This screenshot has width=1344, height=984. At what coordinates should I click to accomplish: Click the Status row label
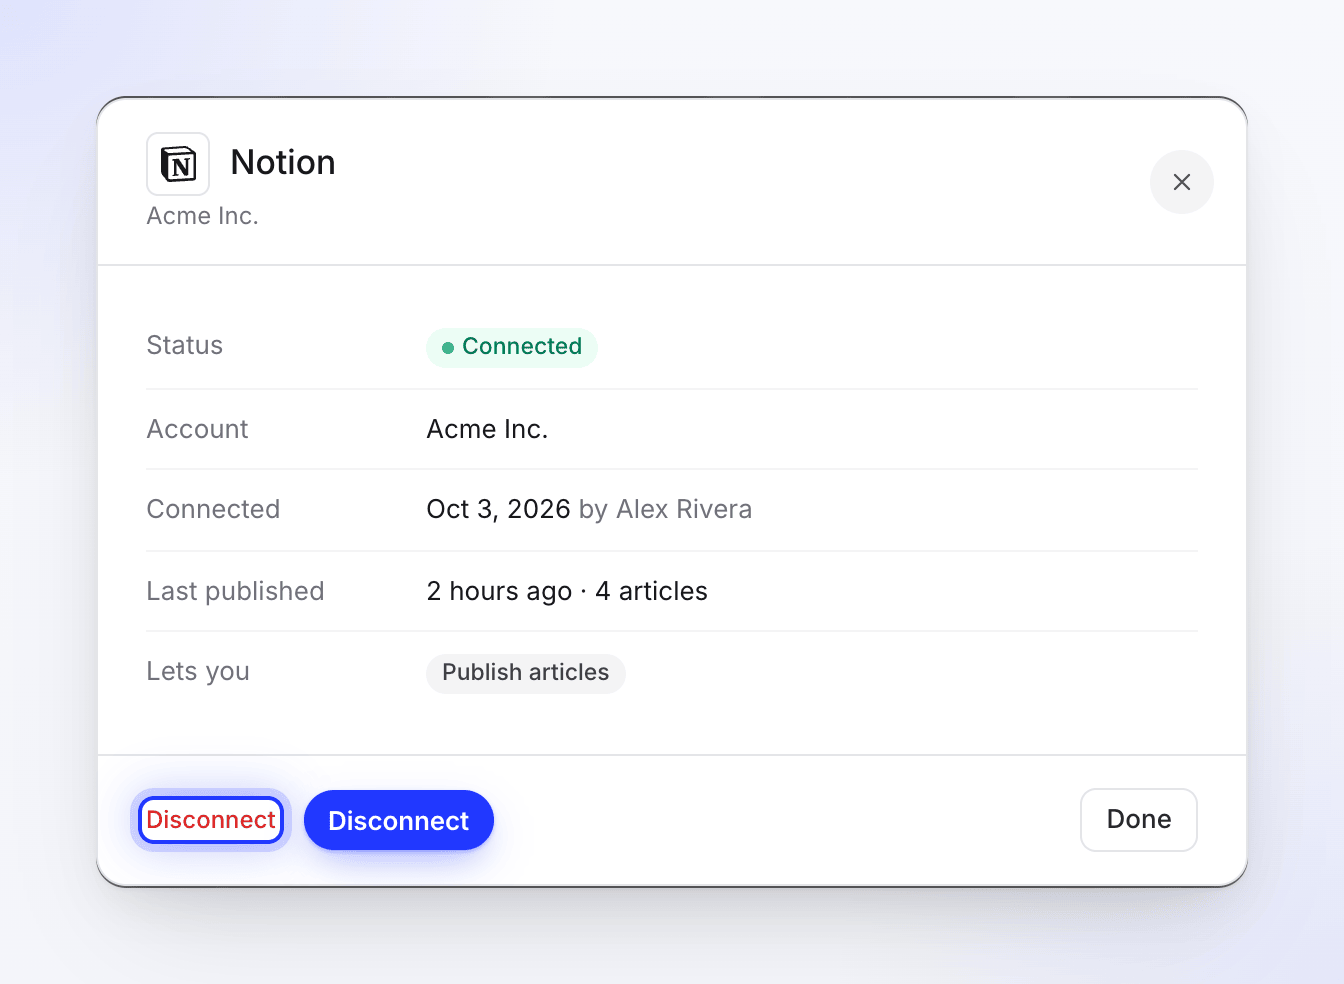click(x=185, y=345)
